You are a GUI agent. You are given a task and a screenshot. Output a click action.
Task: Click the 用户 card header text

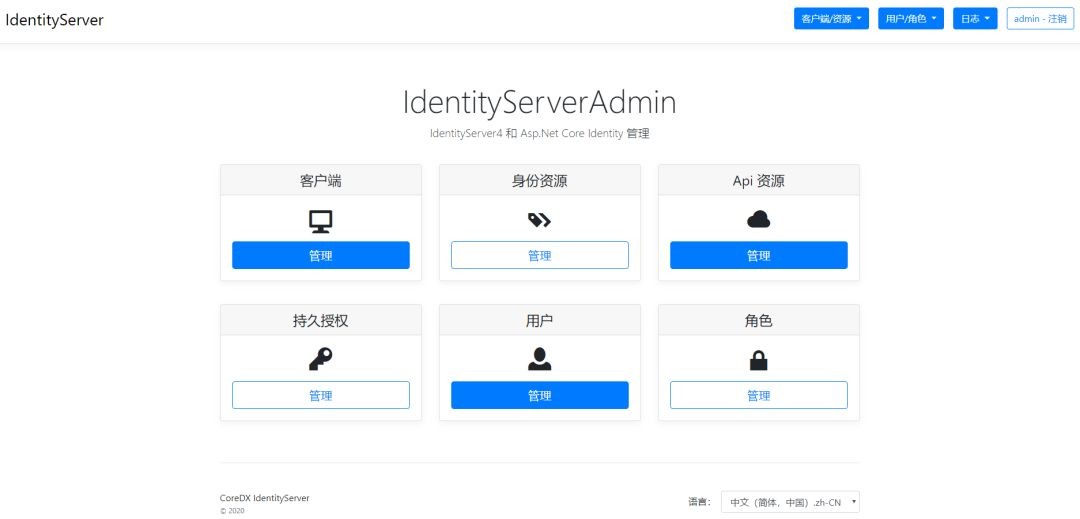pos(539,321)
